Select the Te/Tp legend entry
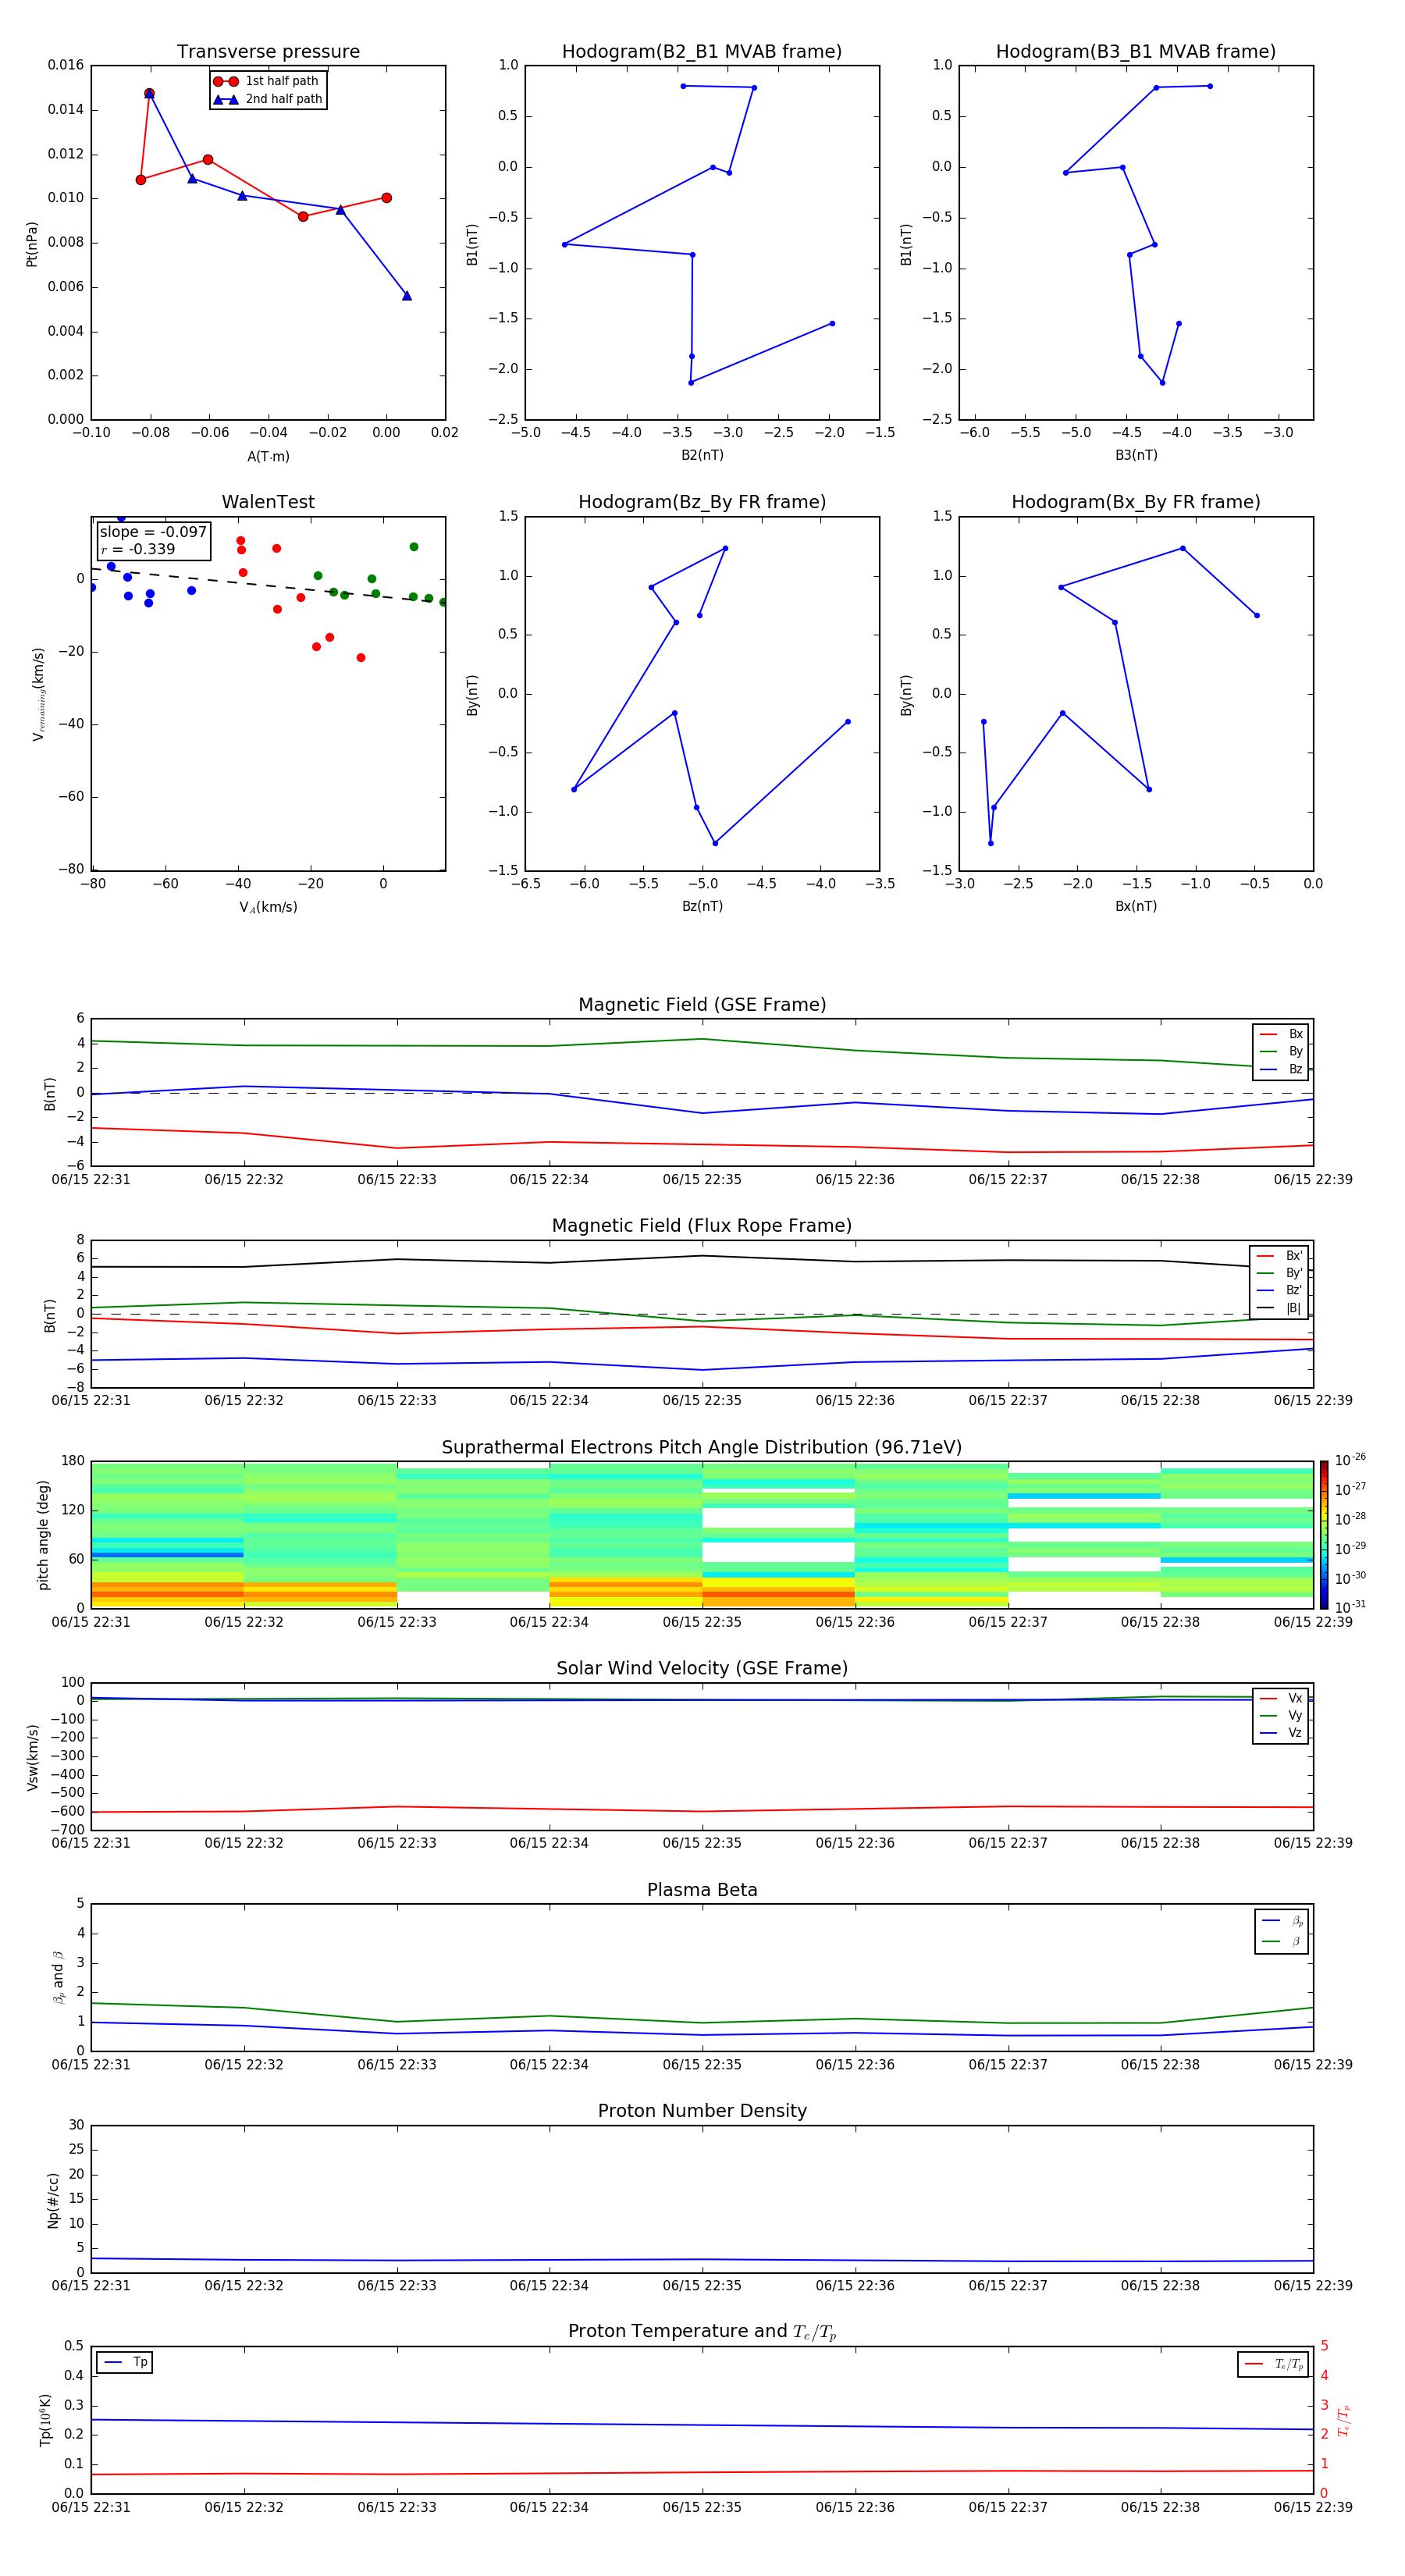 [1274, 2364]
